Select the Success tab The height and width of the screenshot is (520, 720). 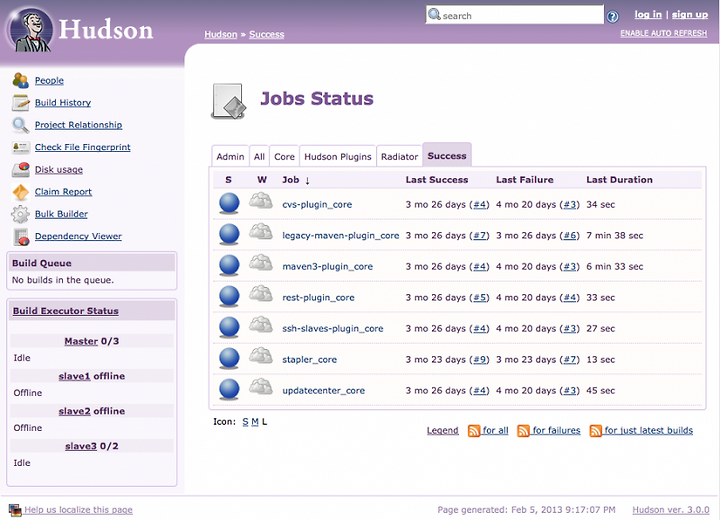click(447, 156)
